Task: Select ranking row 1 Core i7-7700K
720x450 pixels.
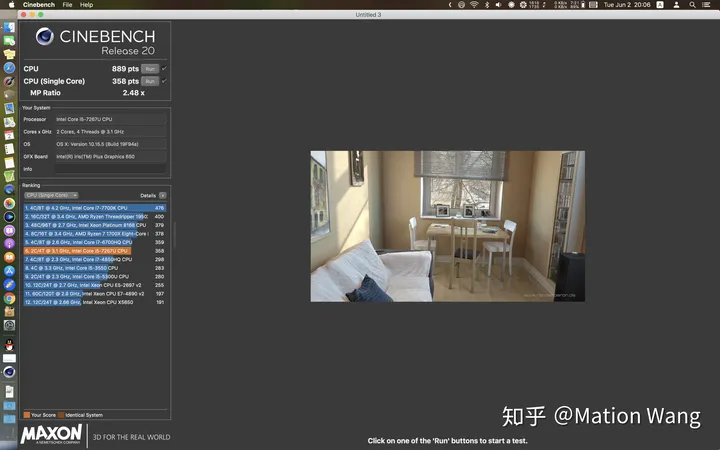Action: pos(95,208)
